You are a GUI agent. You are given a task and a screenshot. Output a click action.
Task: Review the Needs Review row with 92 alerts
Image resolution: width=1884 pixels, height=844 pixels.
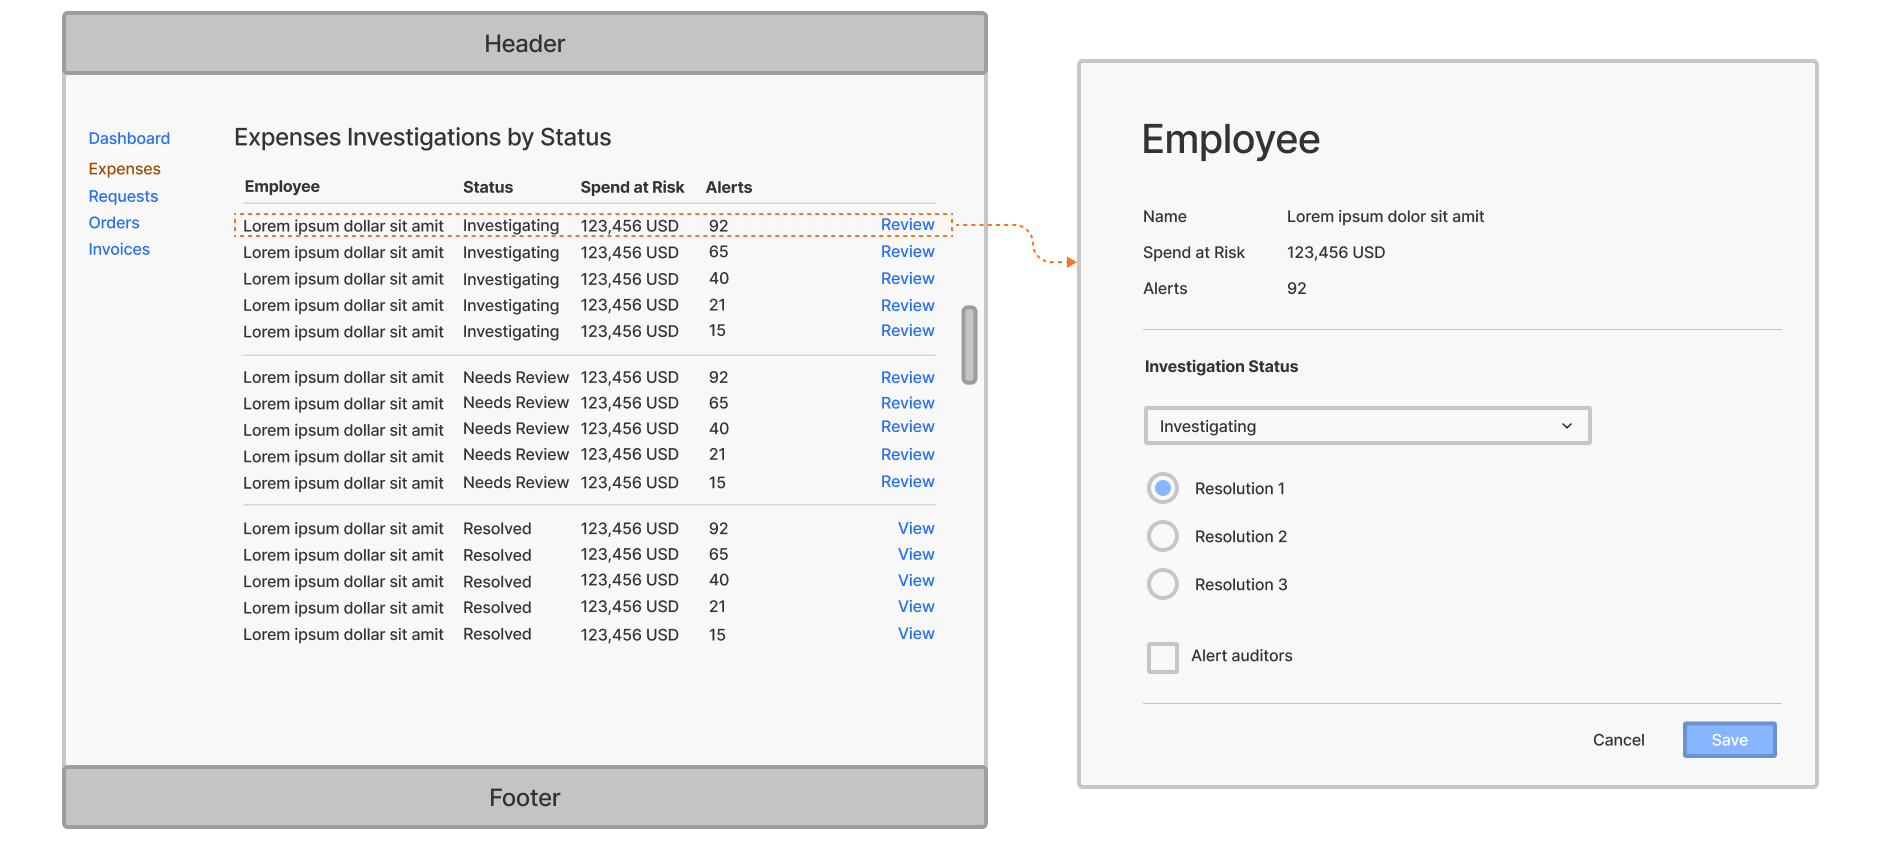(907, 377)
